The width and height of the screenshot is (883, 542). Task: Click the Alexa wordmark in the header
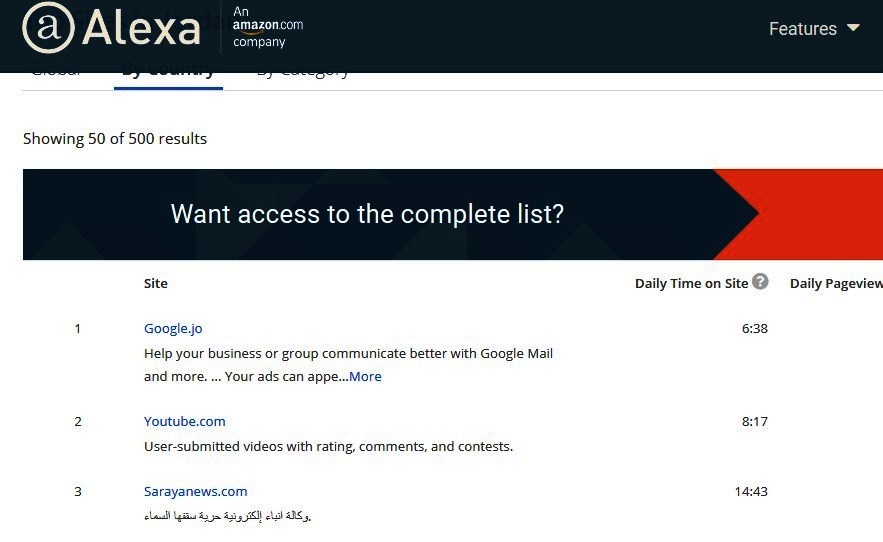(x=141, y=28)
